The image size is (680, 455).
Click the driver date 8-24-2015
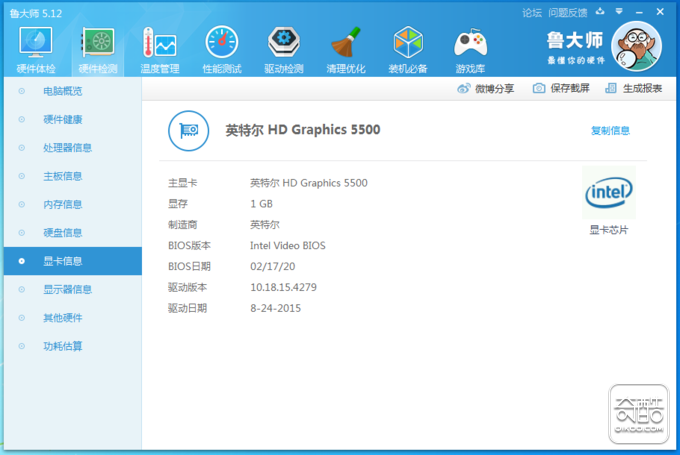[x=275, y=308]
